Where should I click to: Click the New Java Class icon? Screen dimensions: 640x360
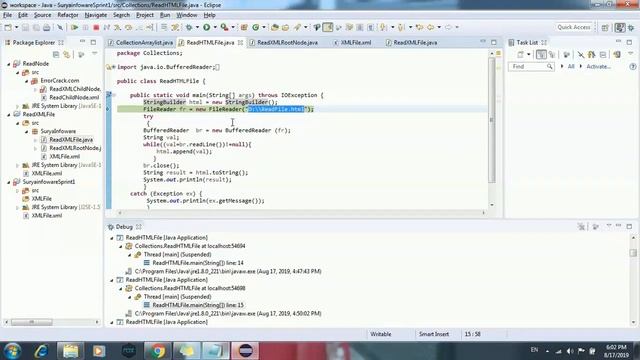tap(256, 27)
